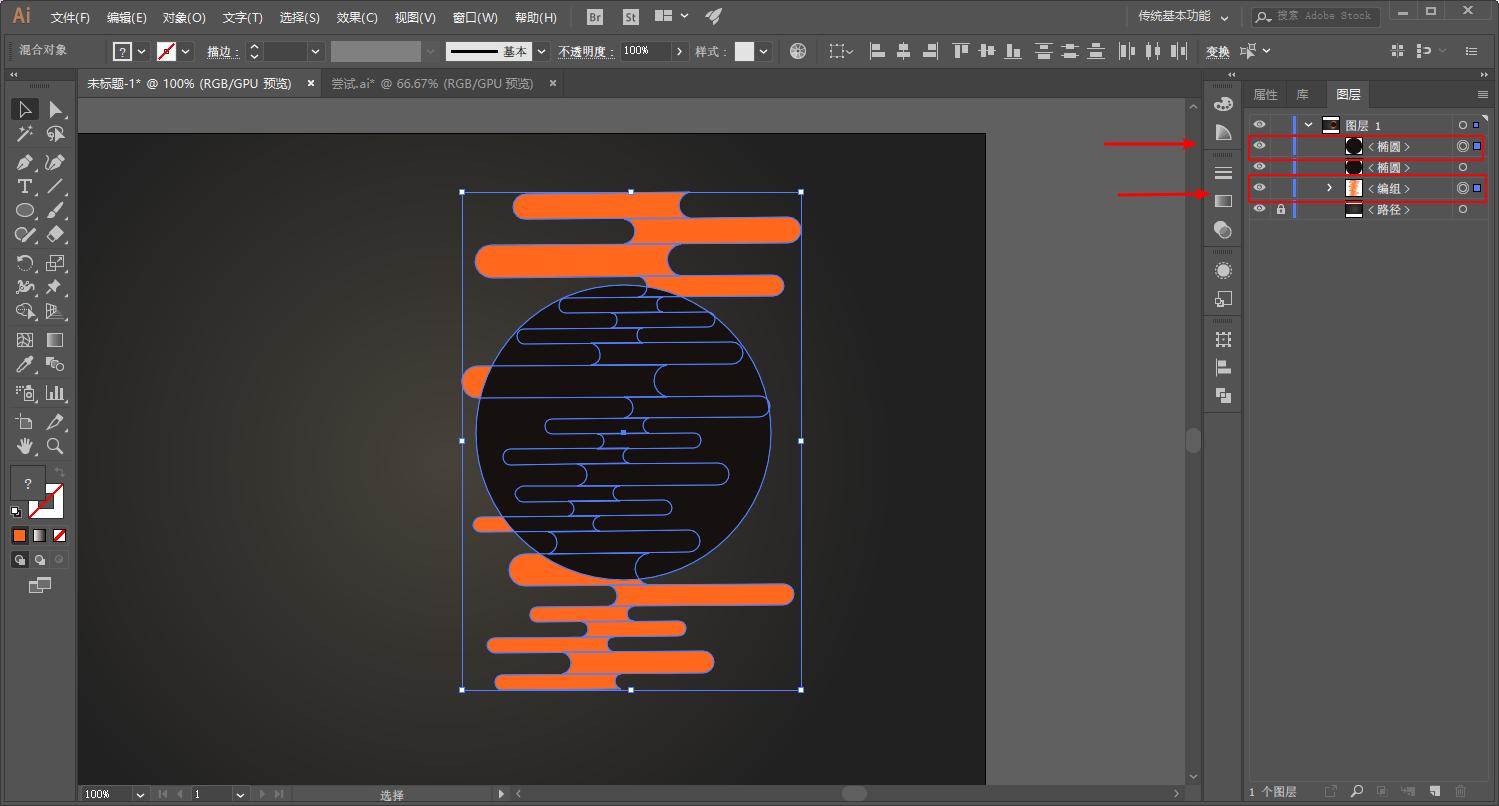Click the 描边 stroke label link
Image resolution: width=1499 pixels, height=806 pixels.
pyautogui.click(x=223, y=51)
